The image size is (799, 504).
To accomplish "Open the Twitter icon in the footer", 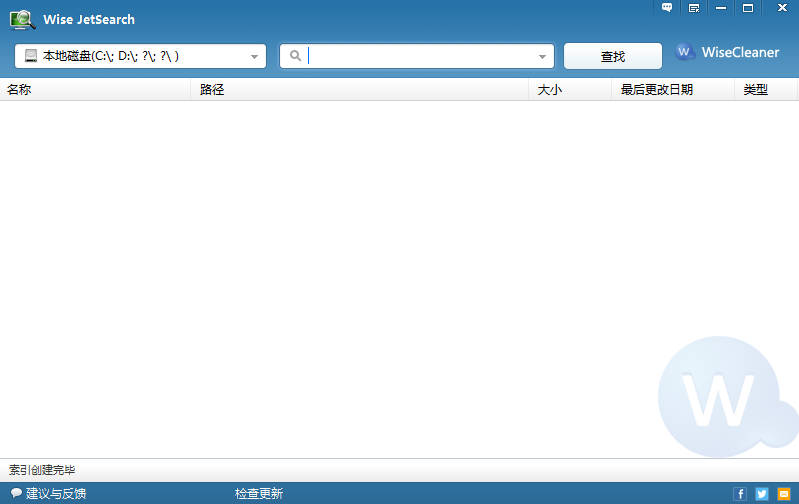I will click(762, 494).
